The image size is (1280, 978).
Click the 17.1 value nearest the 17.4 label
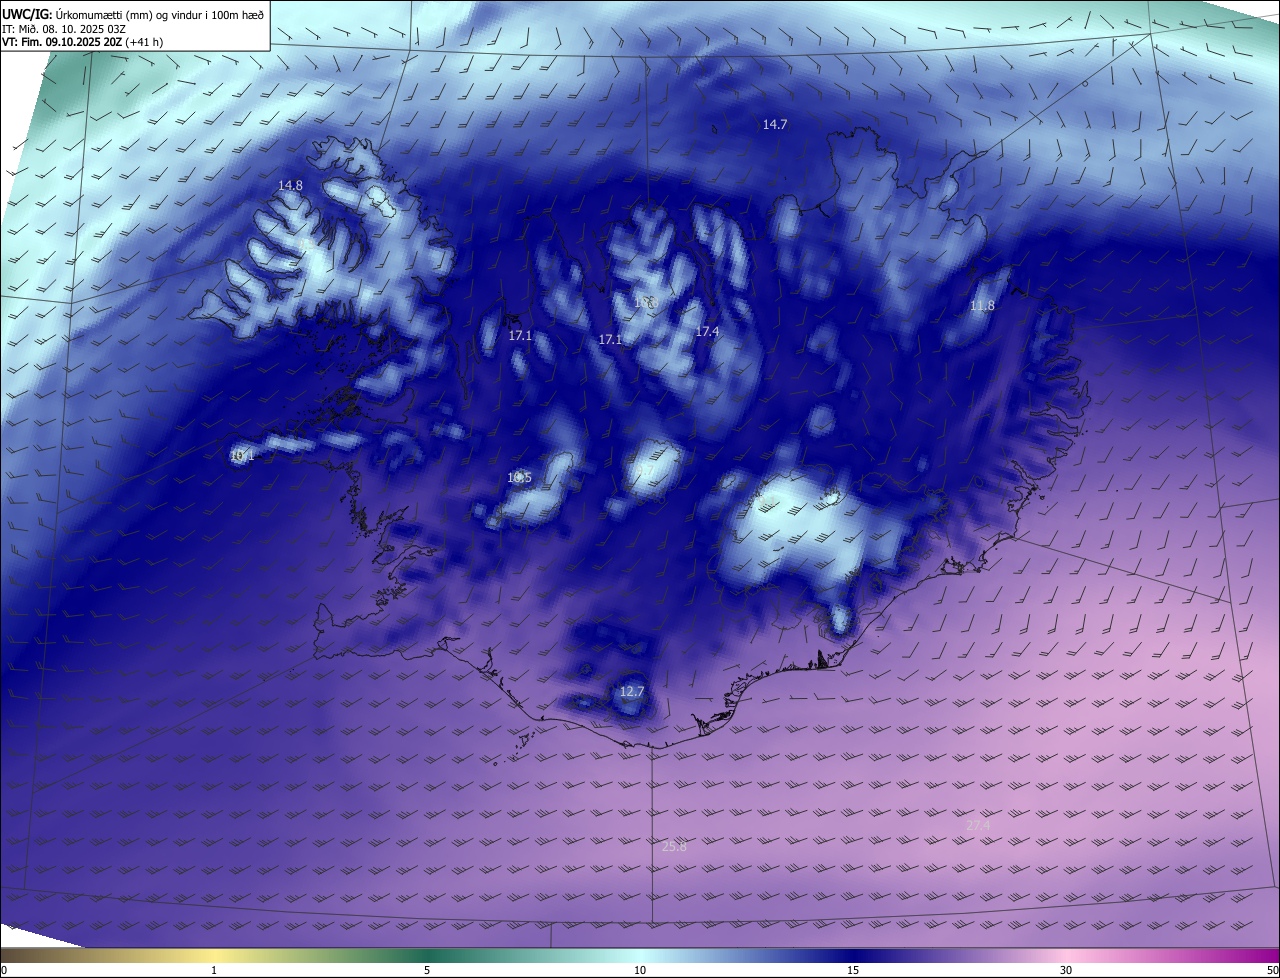[x=610, y=340]
